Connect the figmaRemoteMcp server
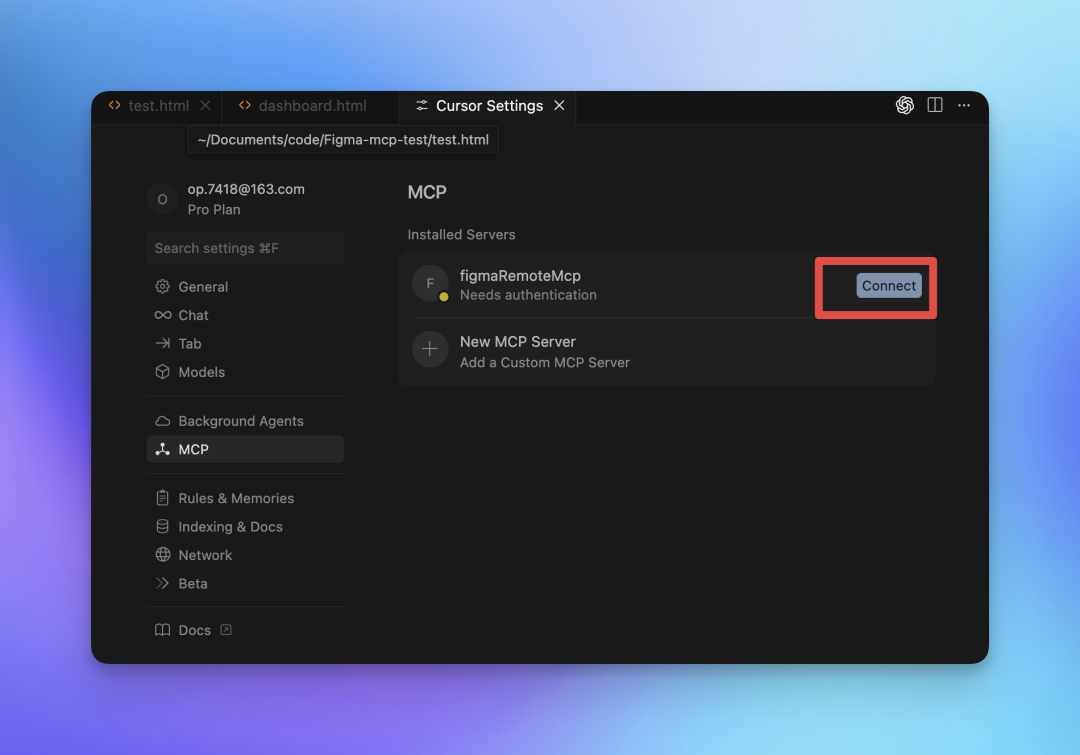This screenshot has width=1080, height=755. click(888, 285)
